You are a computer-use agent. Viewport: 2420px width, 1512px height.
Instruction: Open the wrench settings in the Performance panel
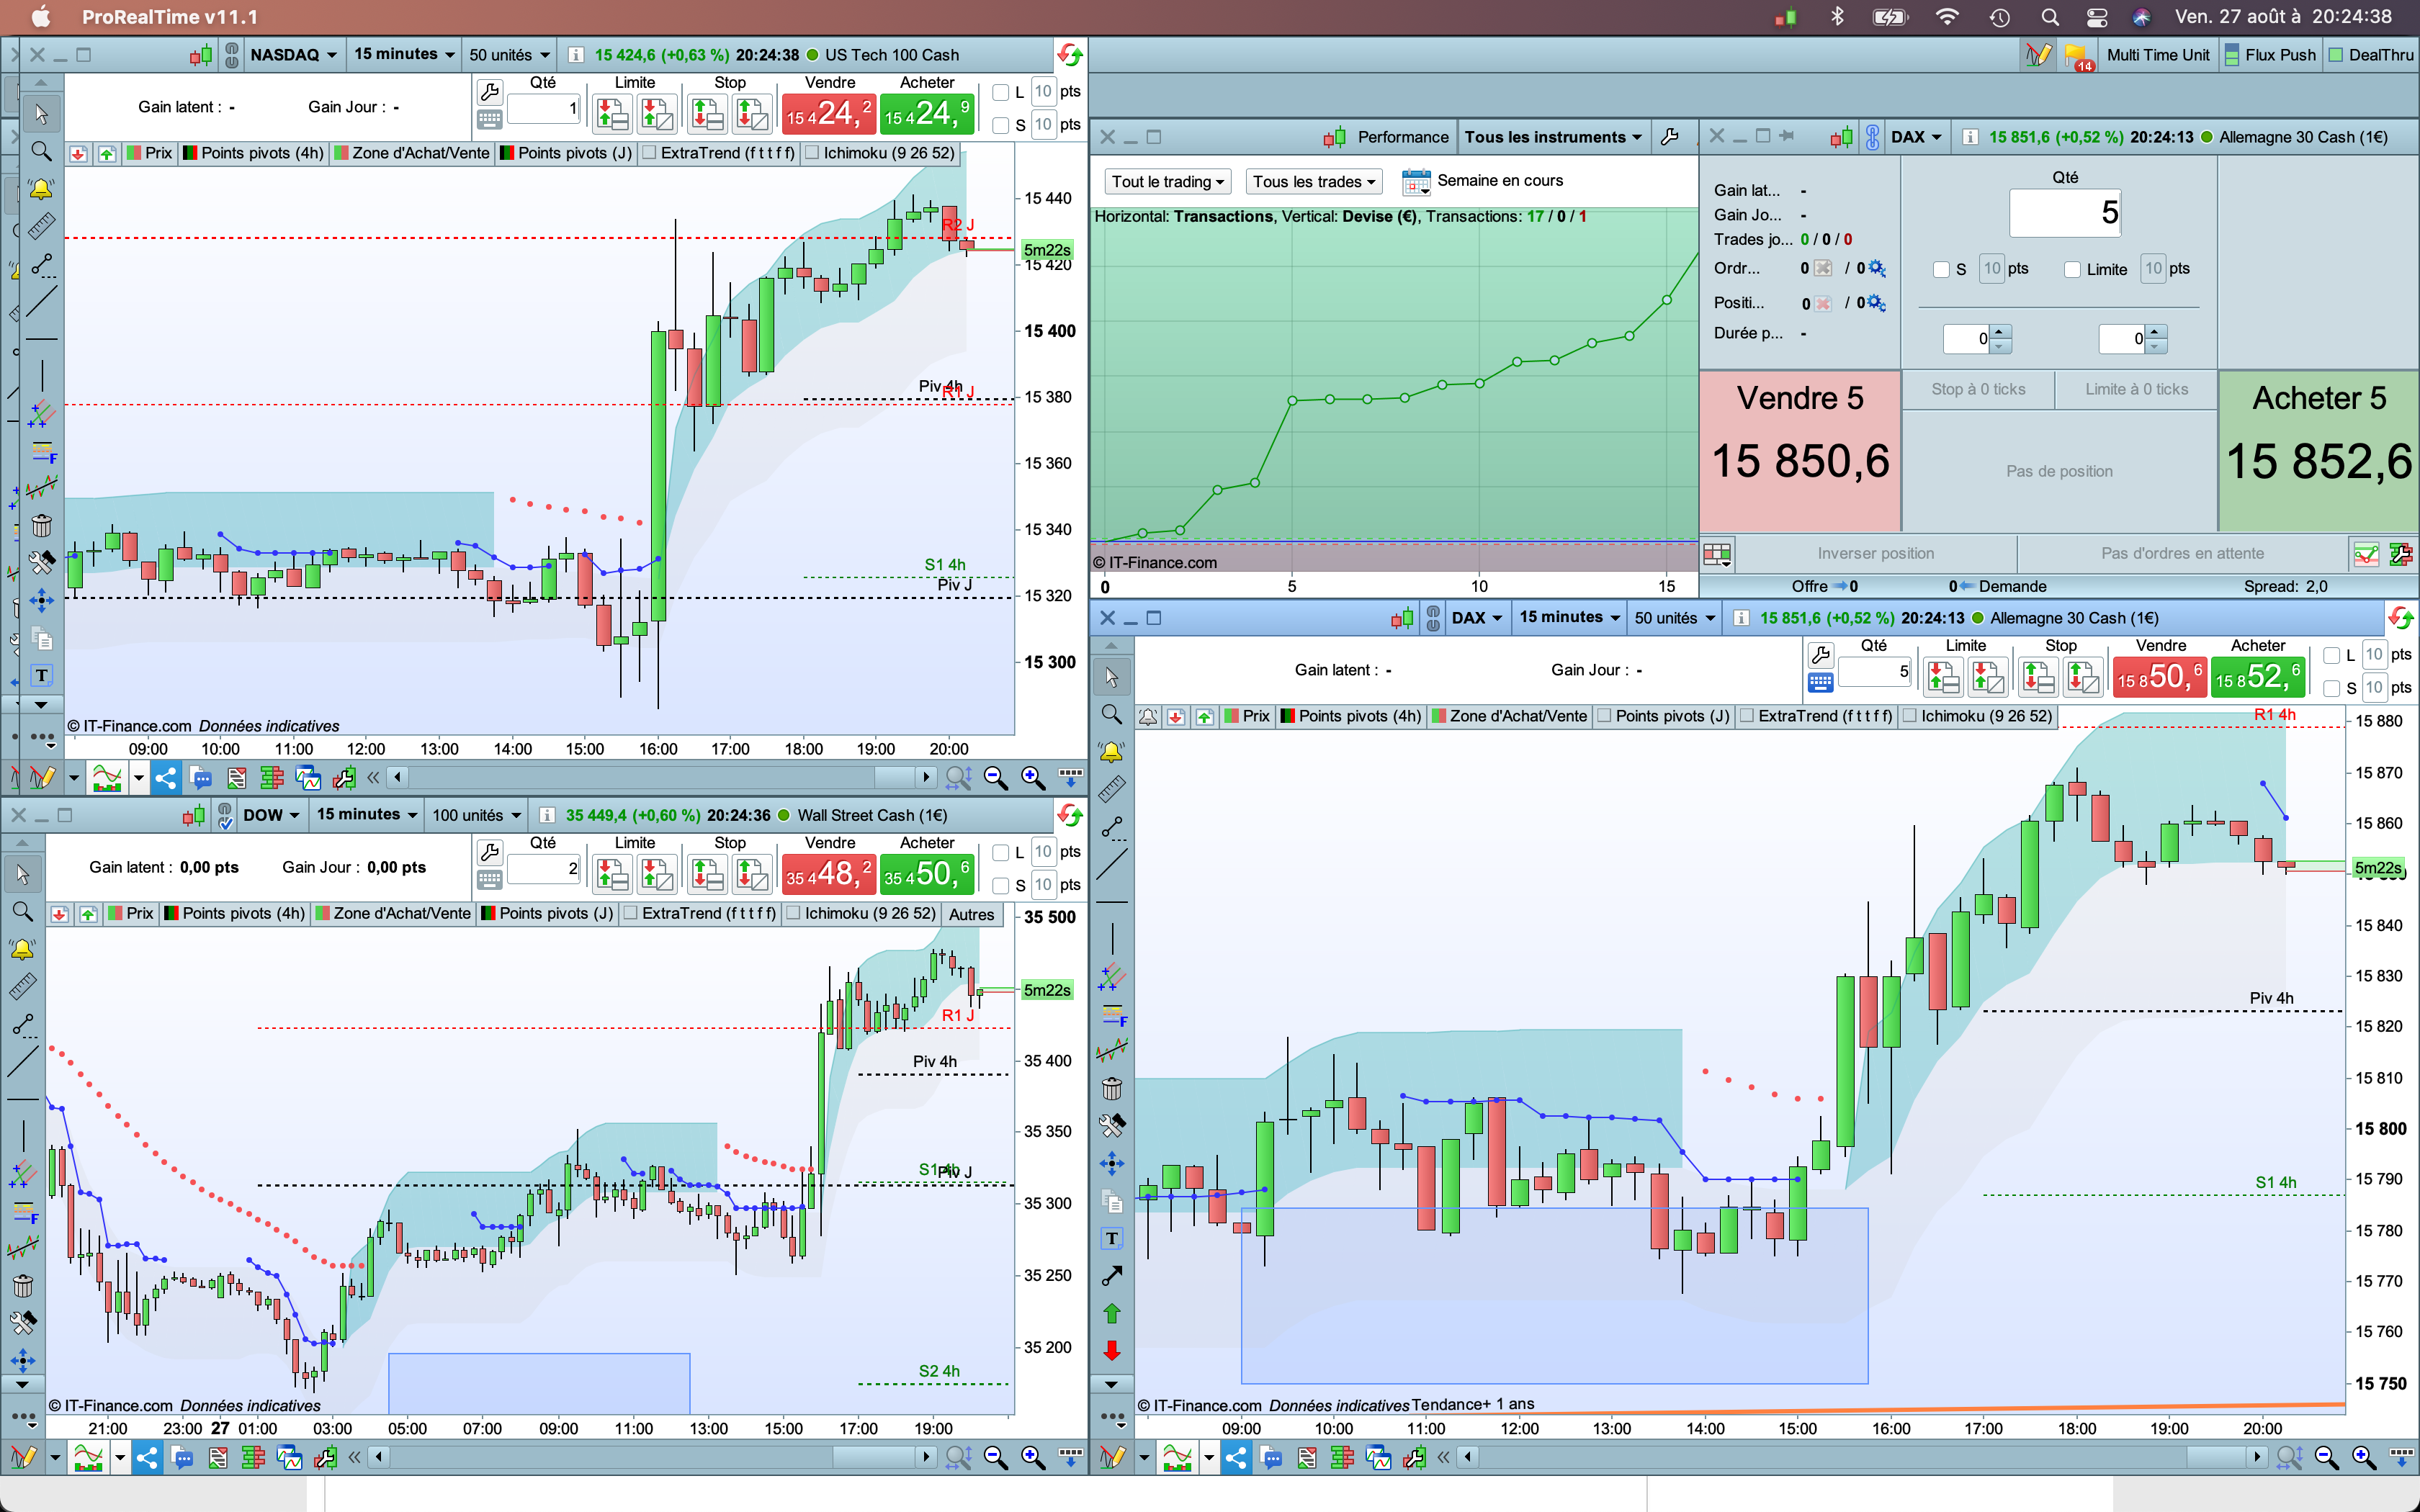1670,137
